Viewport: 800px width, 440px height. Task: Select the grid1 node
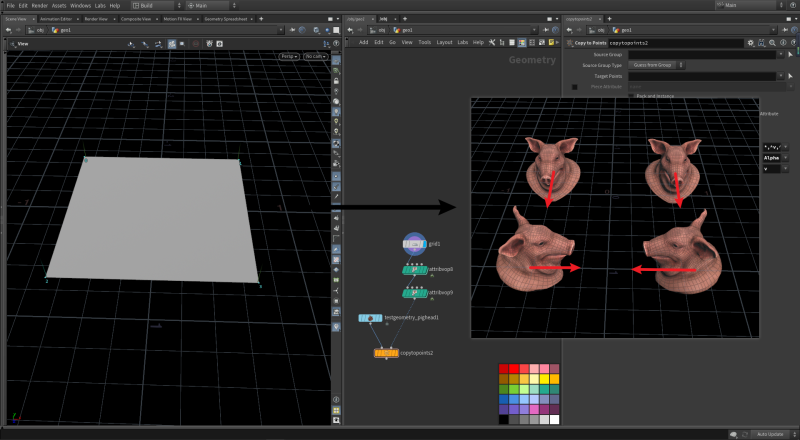click(x=413, y=243)
